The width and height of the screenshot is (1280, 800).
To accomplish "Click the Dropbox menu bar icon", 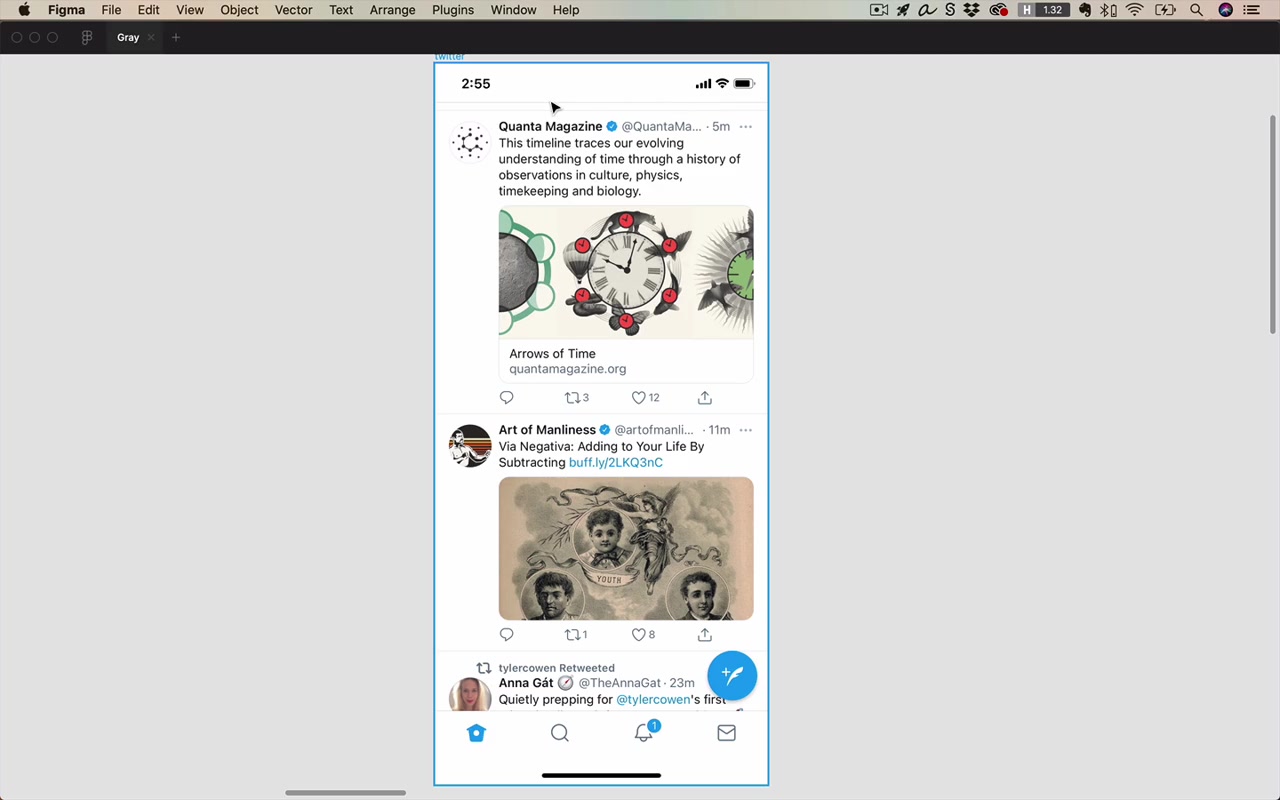I will (x=971, y=10).
